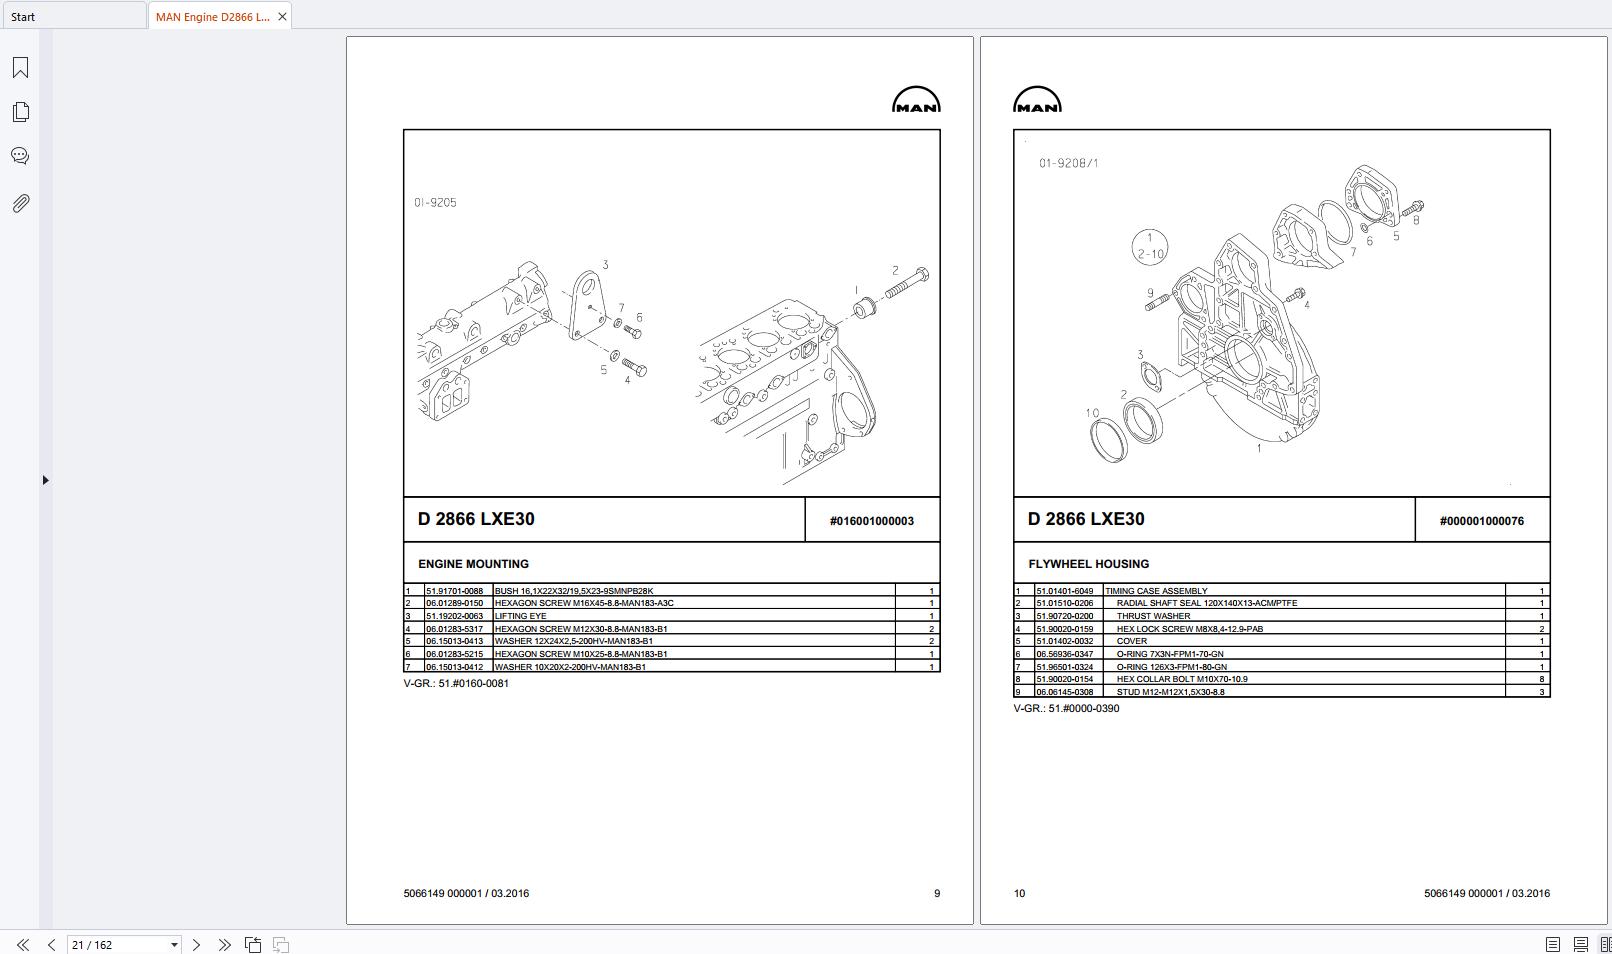Switch to the Start tab
The image size is (1612, 954).
[x=74, y=16]
